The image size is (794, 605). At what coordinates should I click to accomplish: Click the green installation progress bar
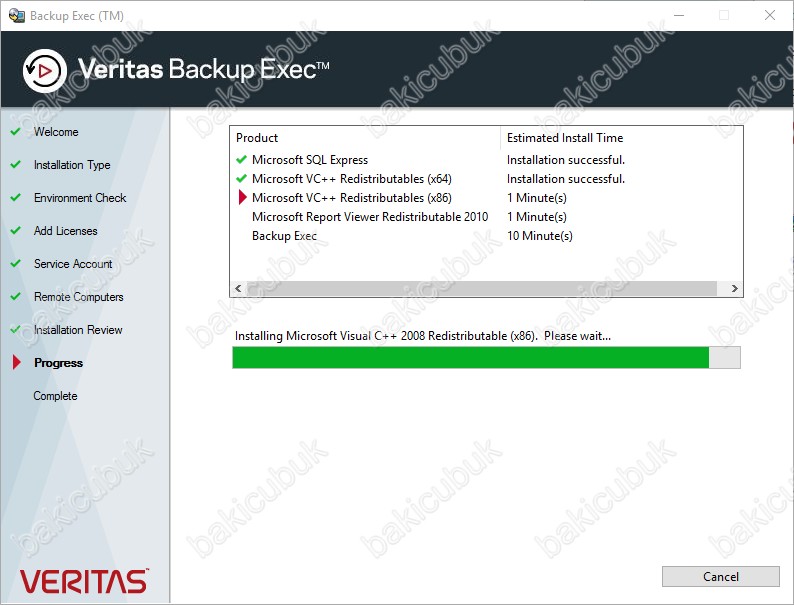486,357
